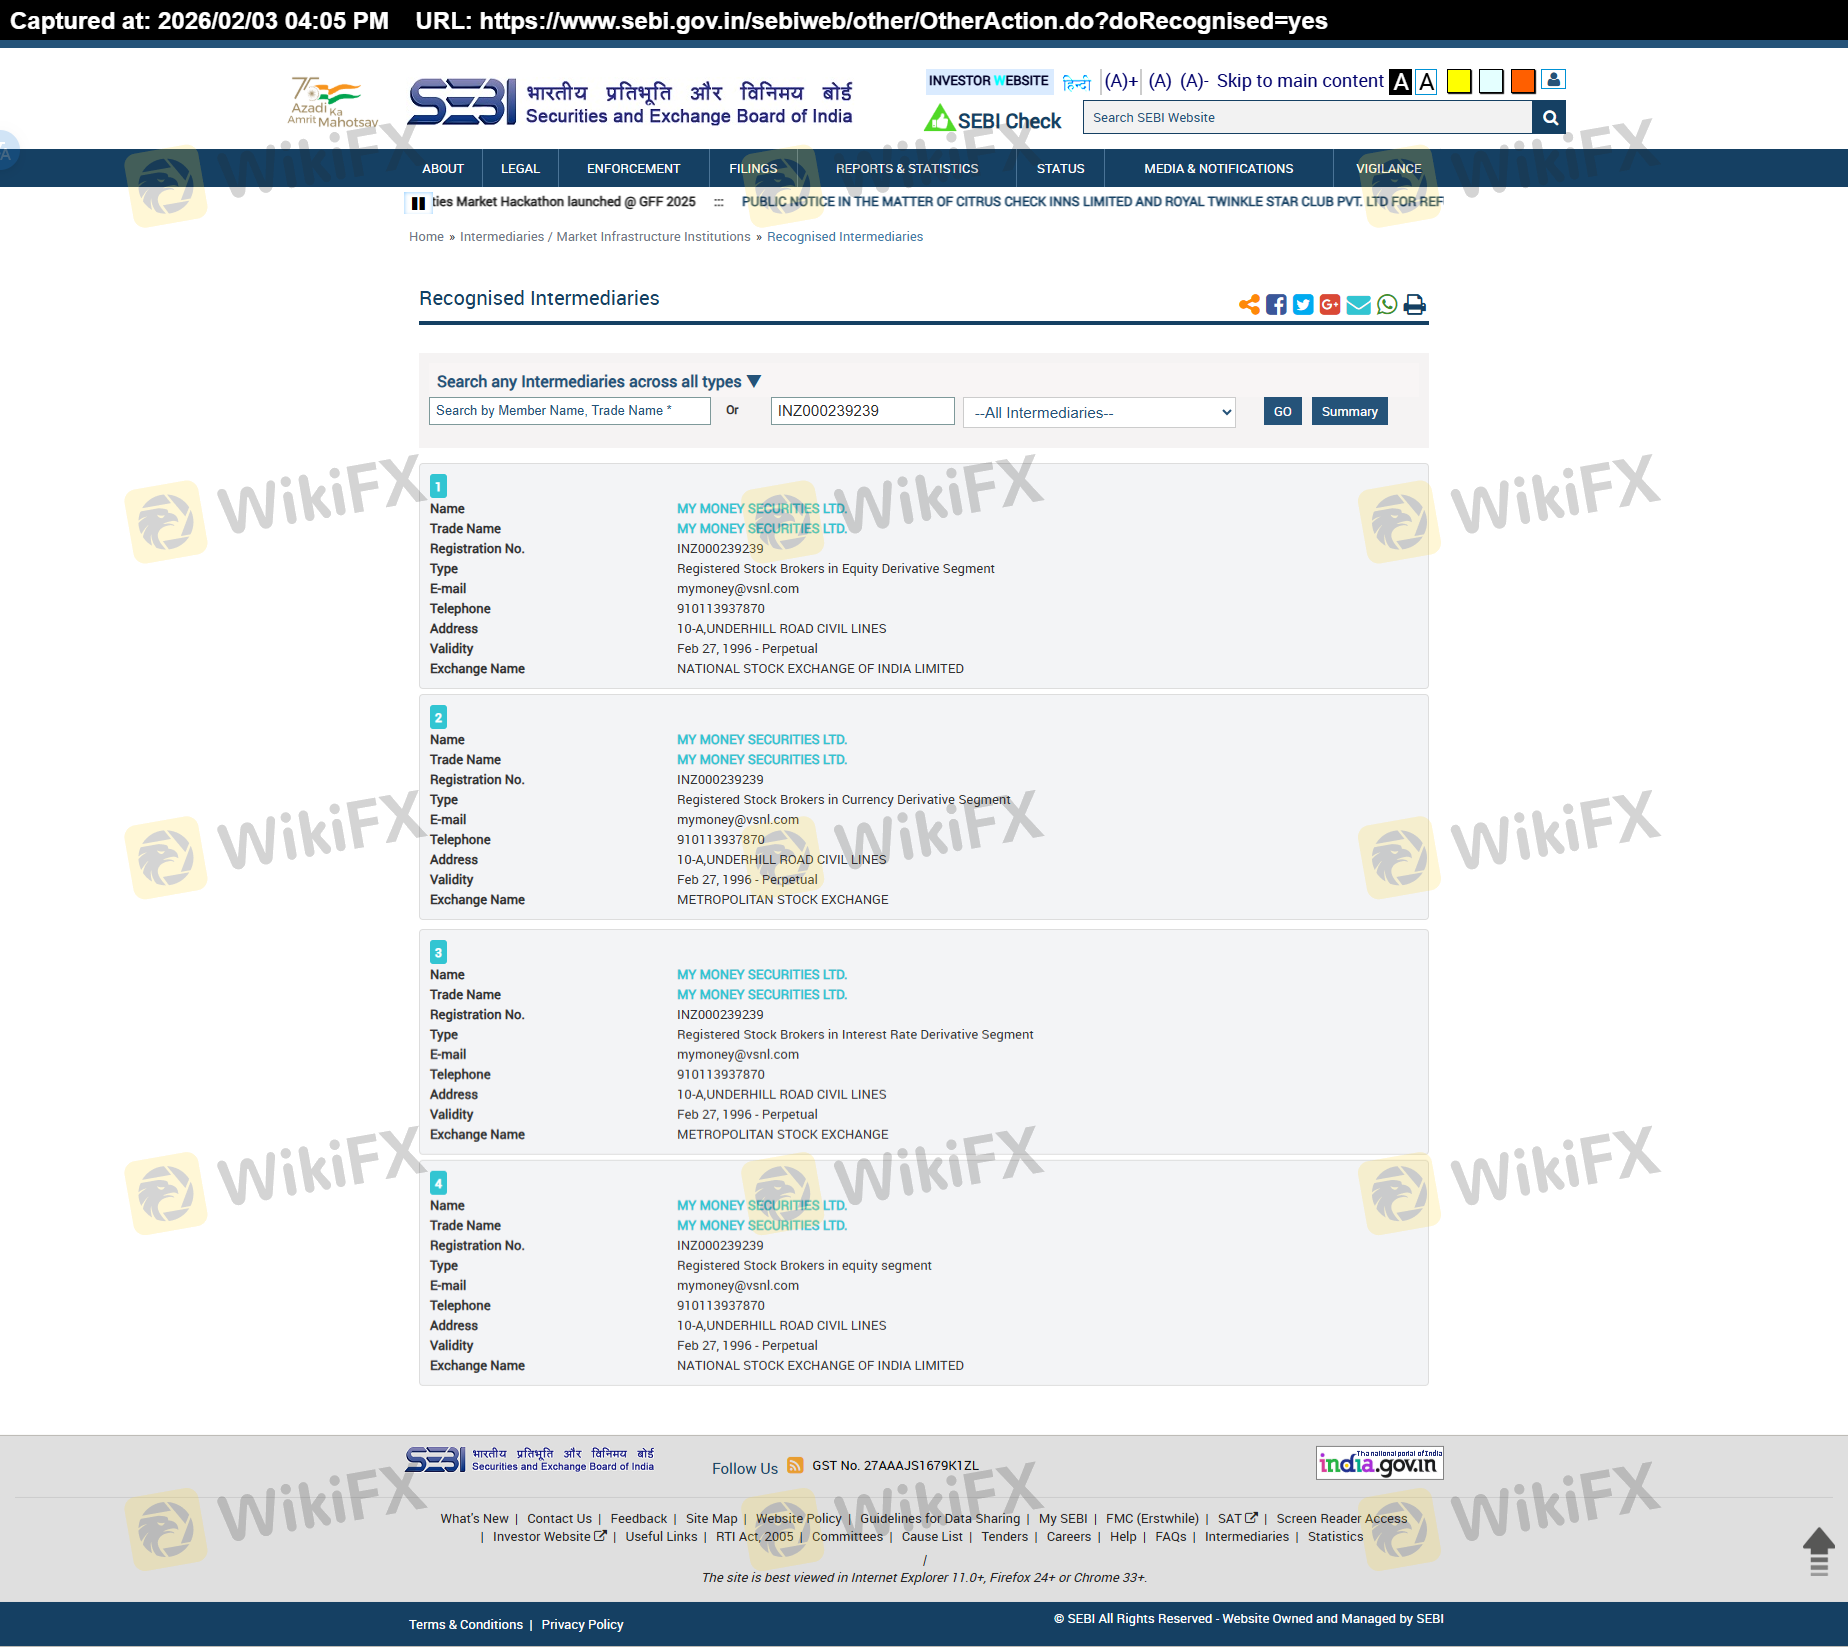Open the share options icon
1848x1647 pixels.
coord(1249,304)
